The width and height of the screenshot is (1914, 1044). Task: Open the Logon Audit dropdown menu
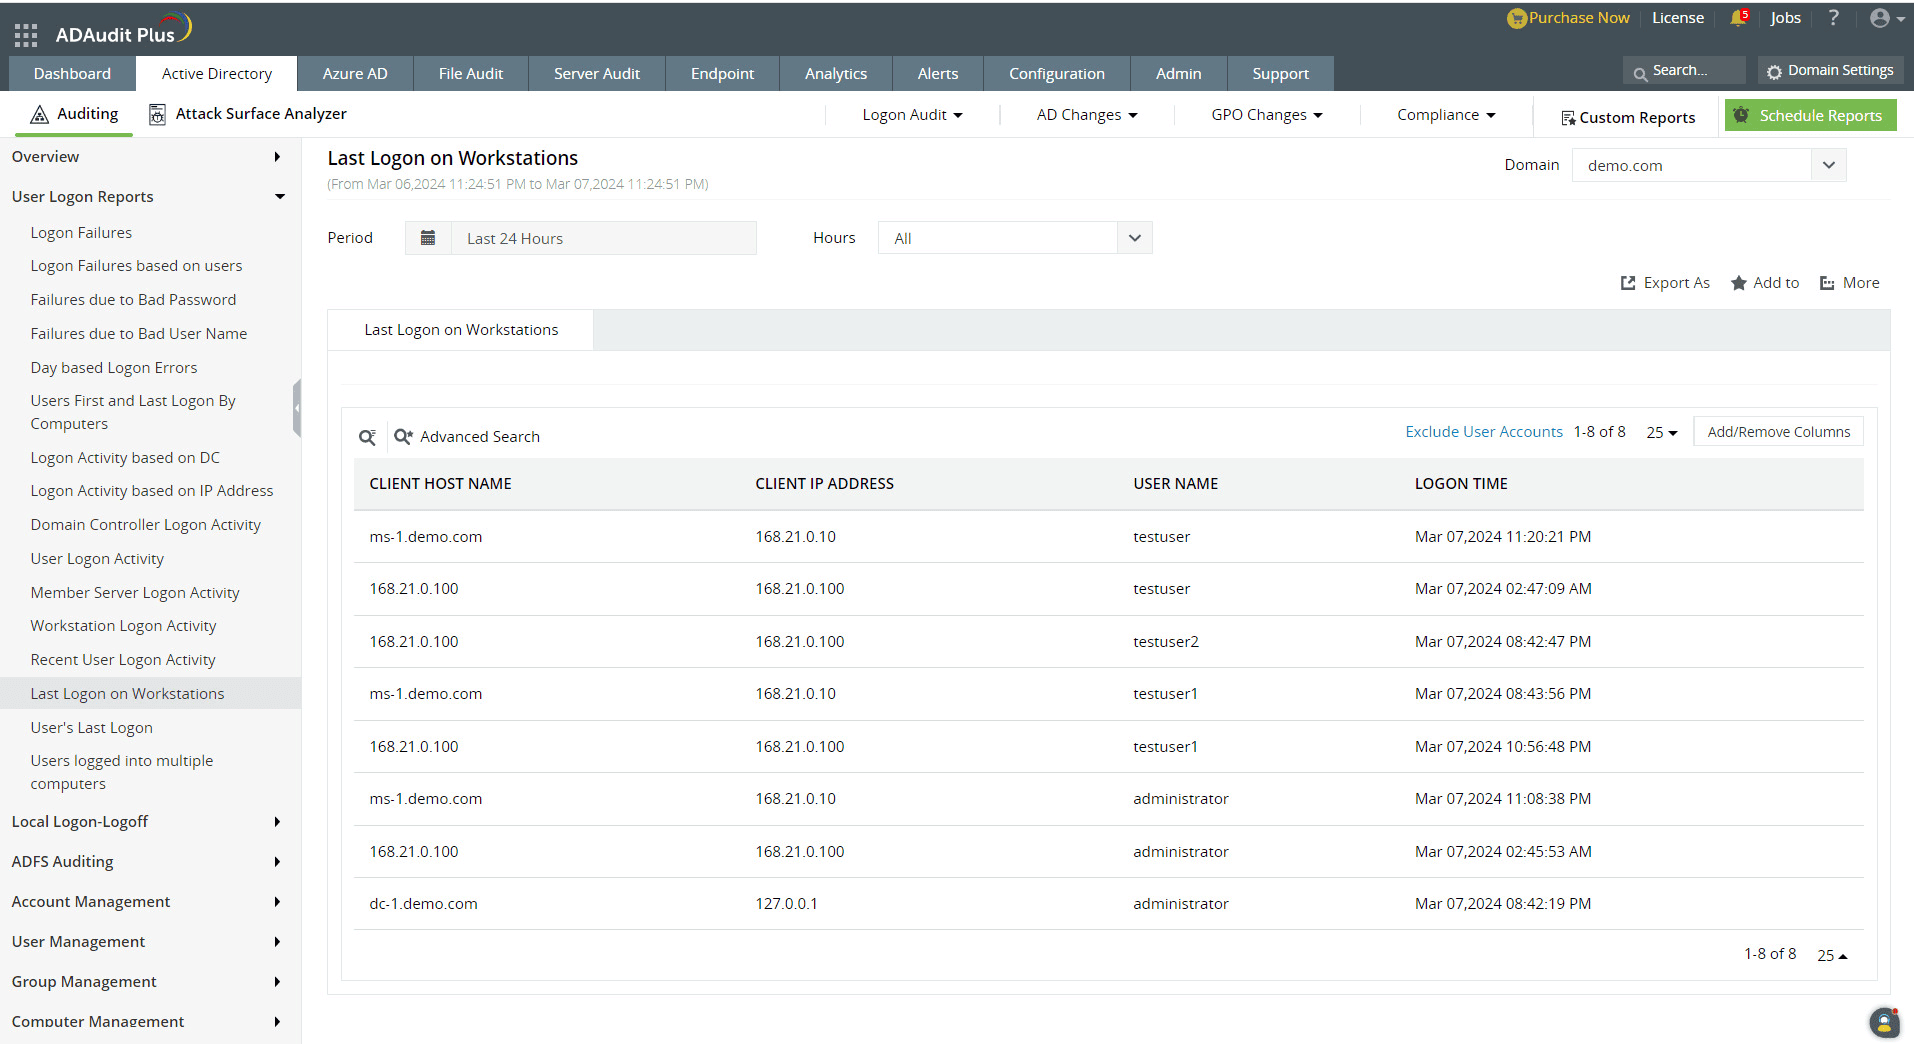pyautogui.click(x=912, y=115)
